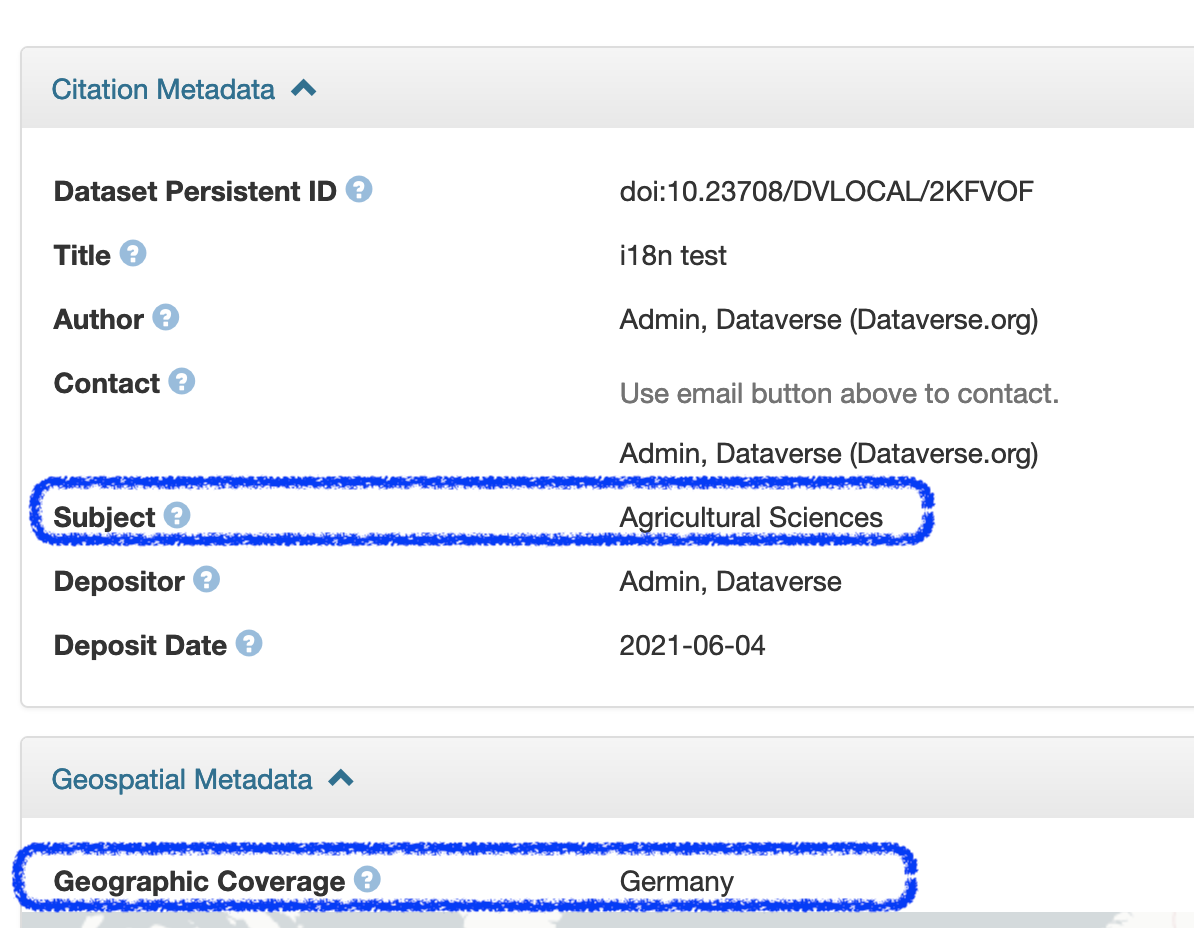Select the DOI value doi:10.23708/DVLOCAL/2KFVOF

pos(826,191)
